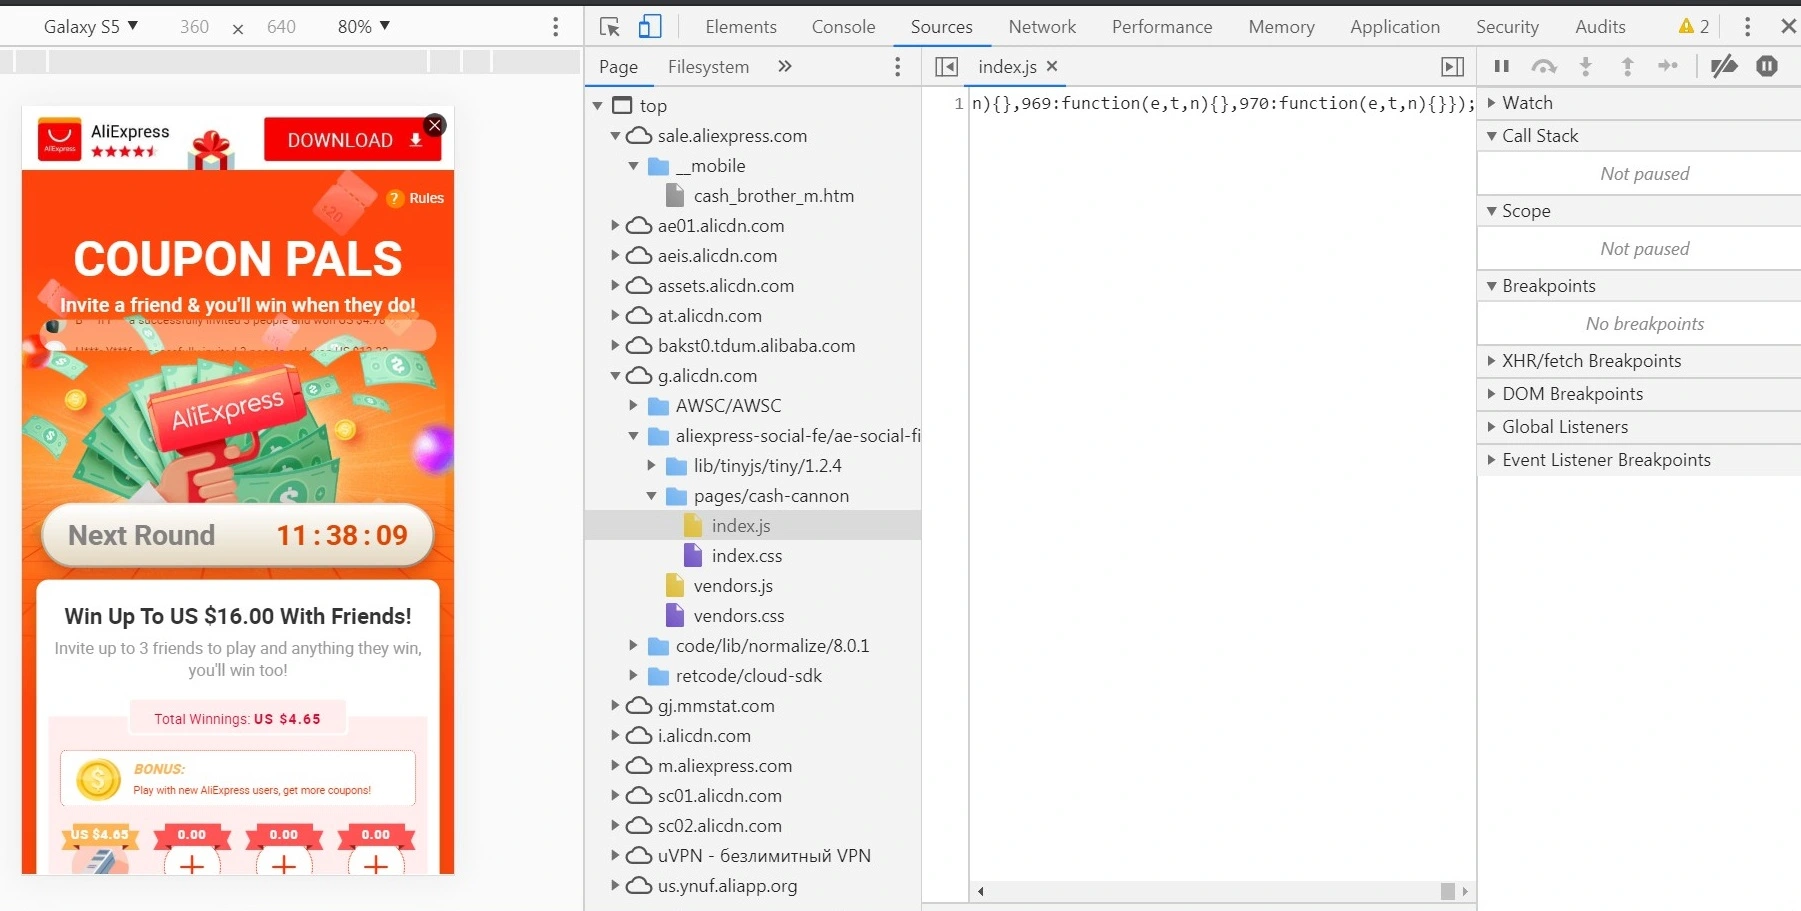This screenshot has height=911, width=1801.
Task: Open device toolbar more options menu
Action: (x=556, y=27)
